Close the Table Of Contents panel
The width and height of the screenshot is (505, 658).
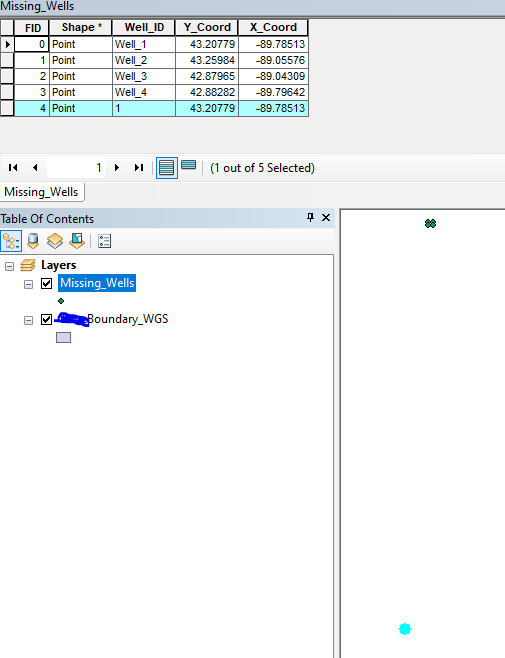[326, 217]
